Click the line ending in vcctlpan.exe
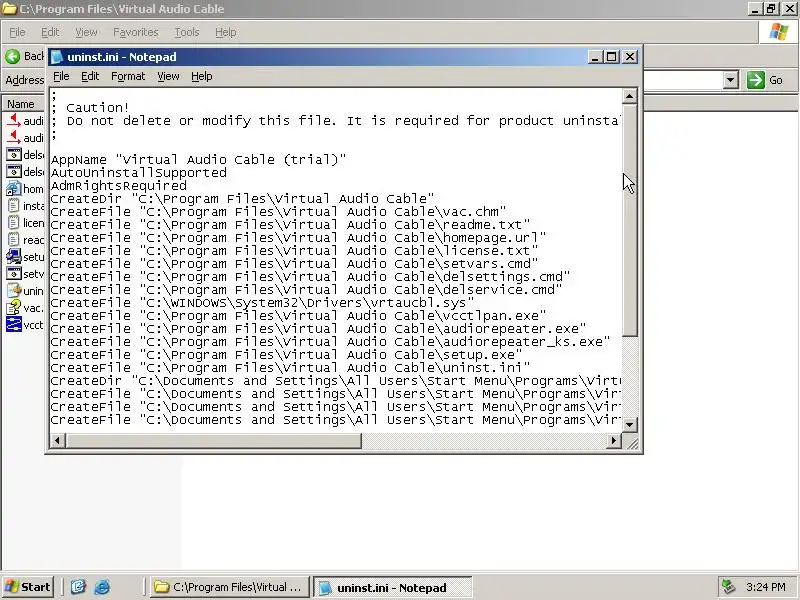Screen dimensions: 800x600 coord(298,316)
